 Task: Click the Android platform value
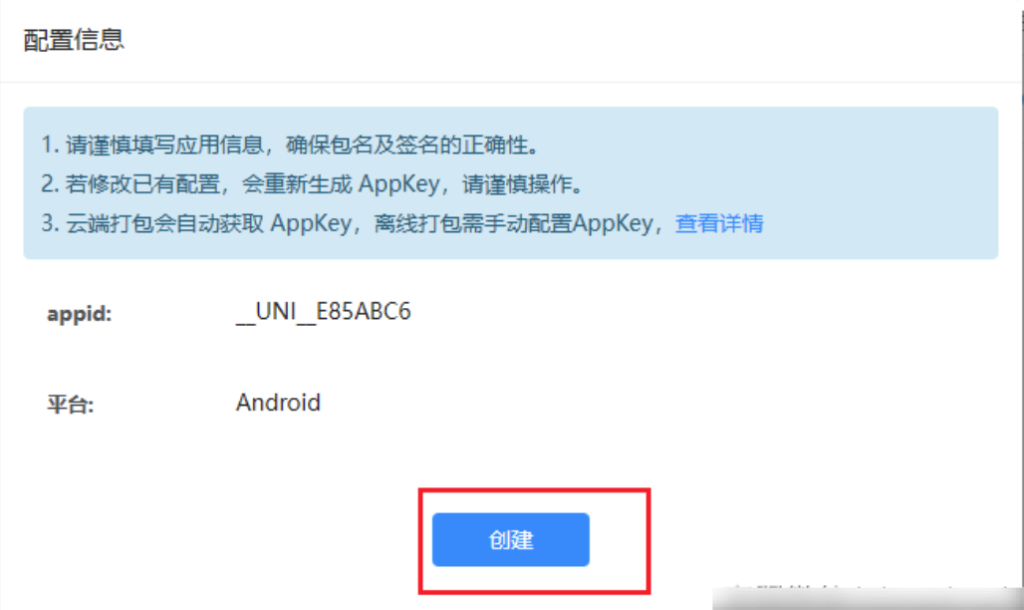click(278, 402)
